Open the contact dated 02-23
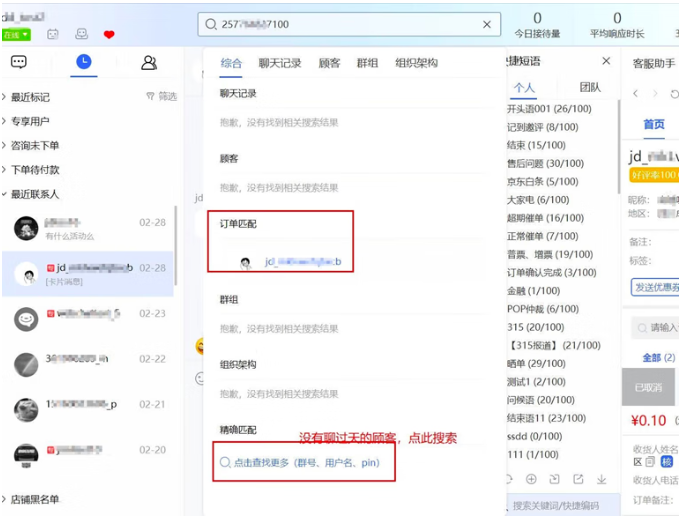The height and width of the screenshot is (520, 683). click(88, 319)
